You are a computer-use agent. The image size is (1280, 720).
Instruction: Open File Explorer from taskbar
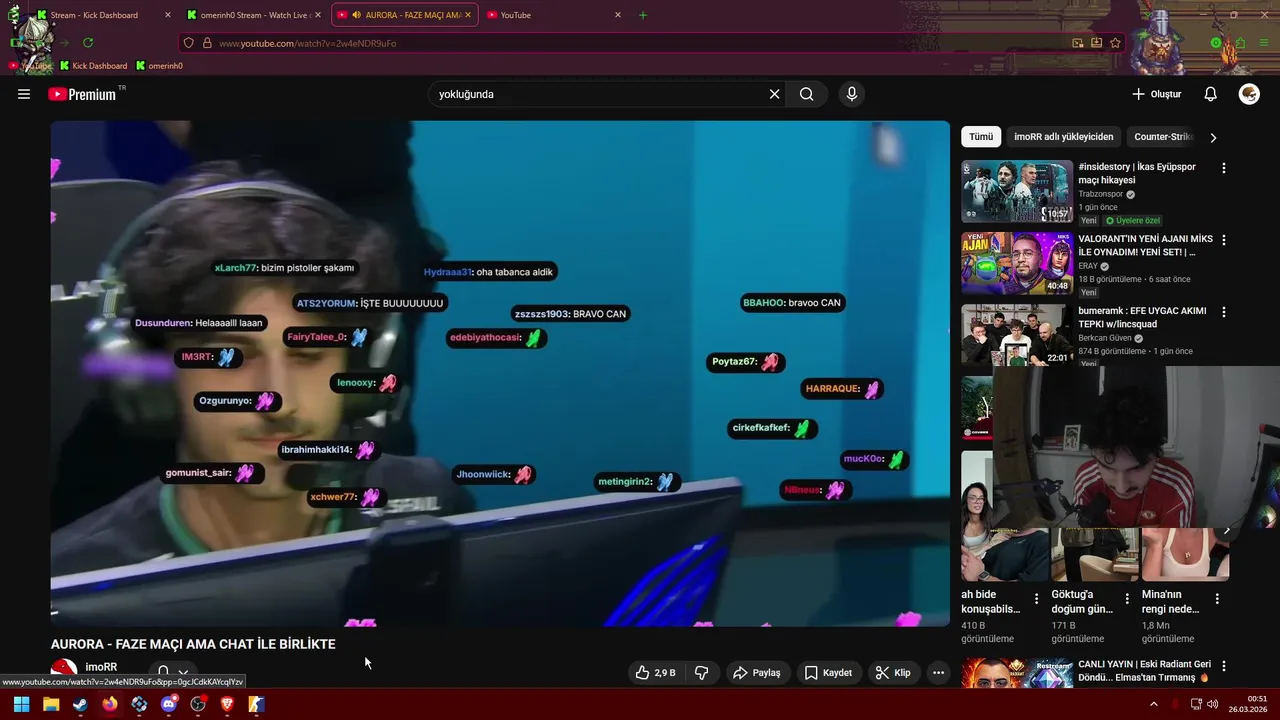click(x=51, y=704)
